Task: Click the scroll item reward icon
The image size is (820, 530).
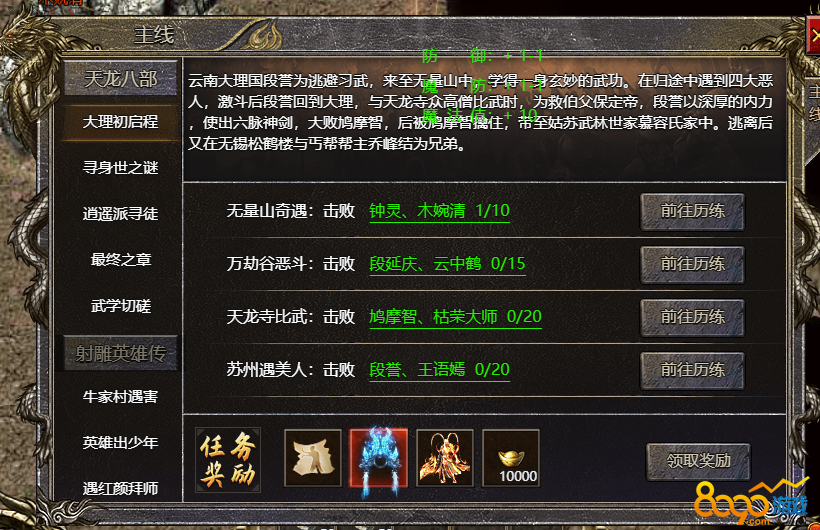Action: [313, 458]
